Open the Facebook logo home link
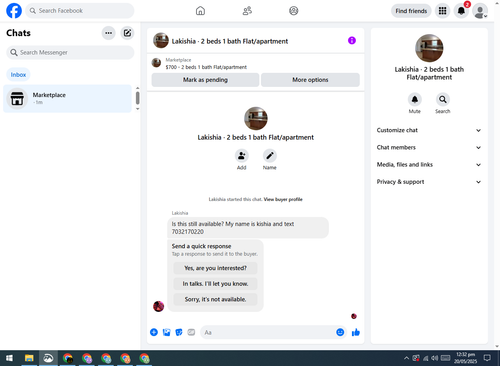Image resolution: width=500 pixels, height=366 pixels. pyautogui.click(x=14, y=11)
